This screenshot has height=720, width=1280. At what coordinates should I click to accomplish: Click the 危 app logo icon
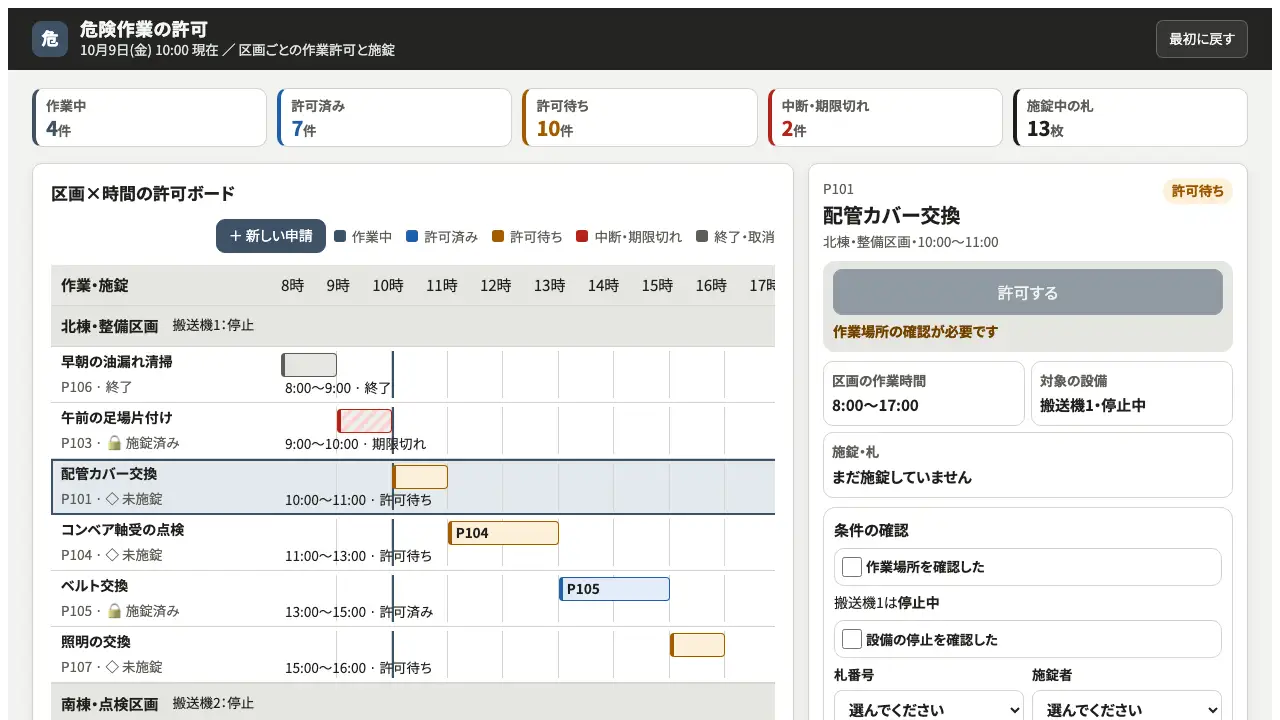click(50, 39)
